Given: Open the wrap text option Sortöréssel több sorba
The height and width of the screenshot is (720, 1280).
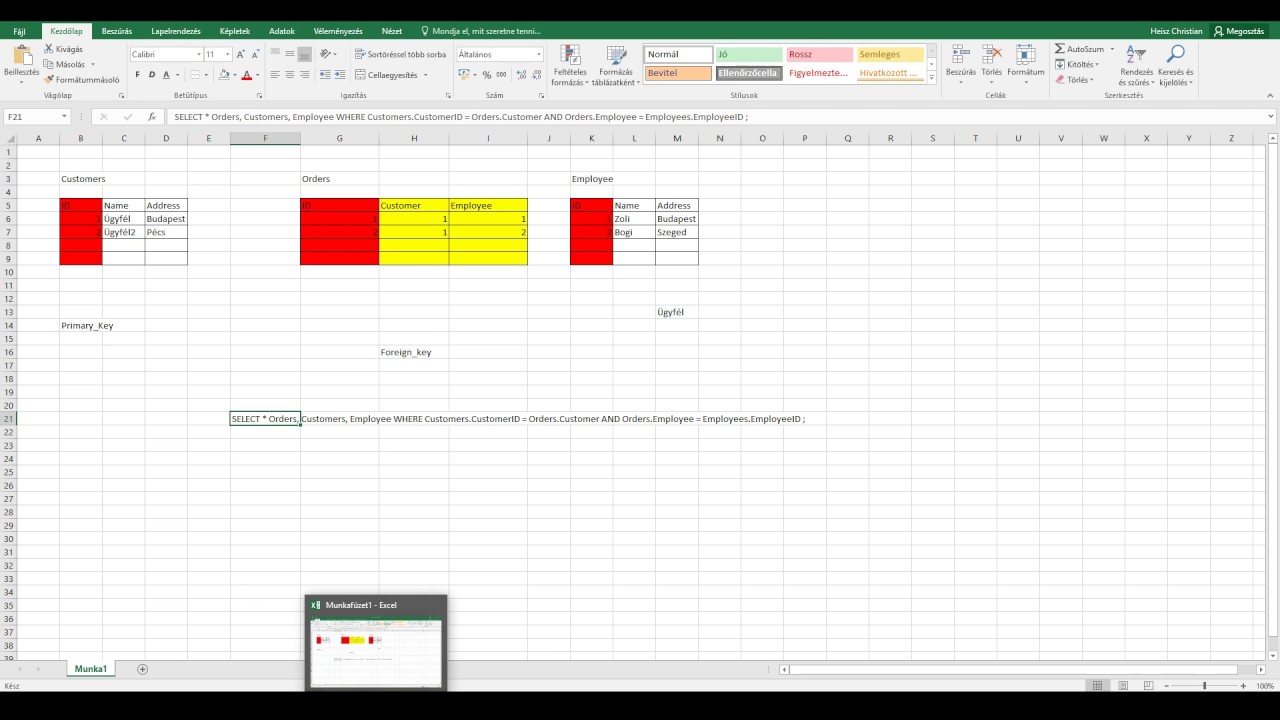Looking at the screenshot, I should point(400,55).
